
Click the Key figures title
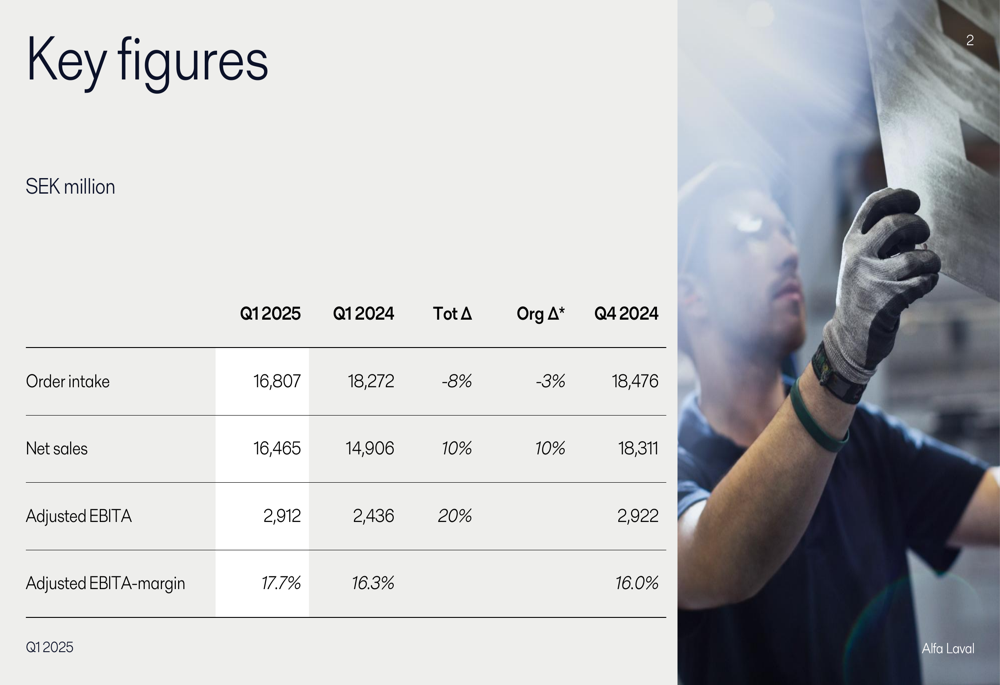coord(147,63)
